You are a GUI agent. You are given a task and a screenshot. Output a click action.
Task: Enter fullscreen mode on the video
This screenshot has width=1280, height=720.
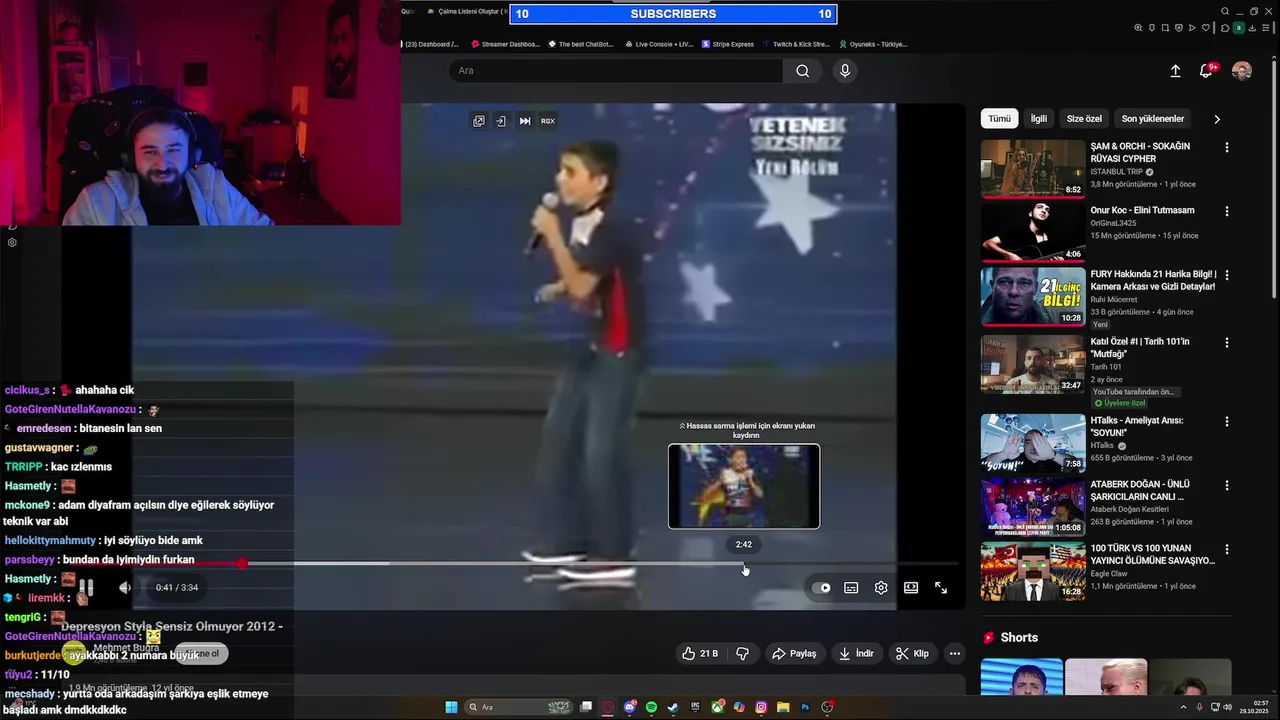pyautogui.click(x=941, y=588)
